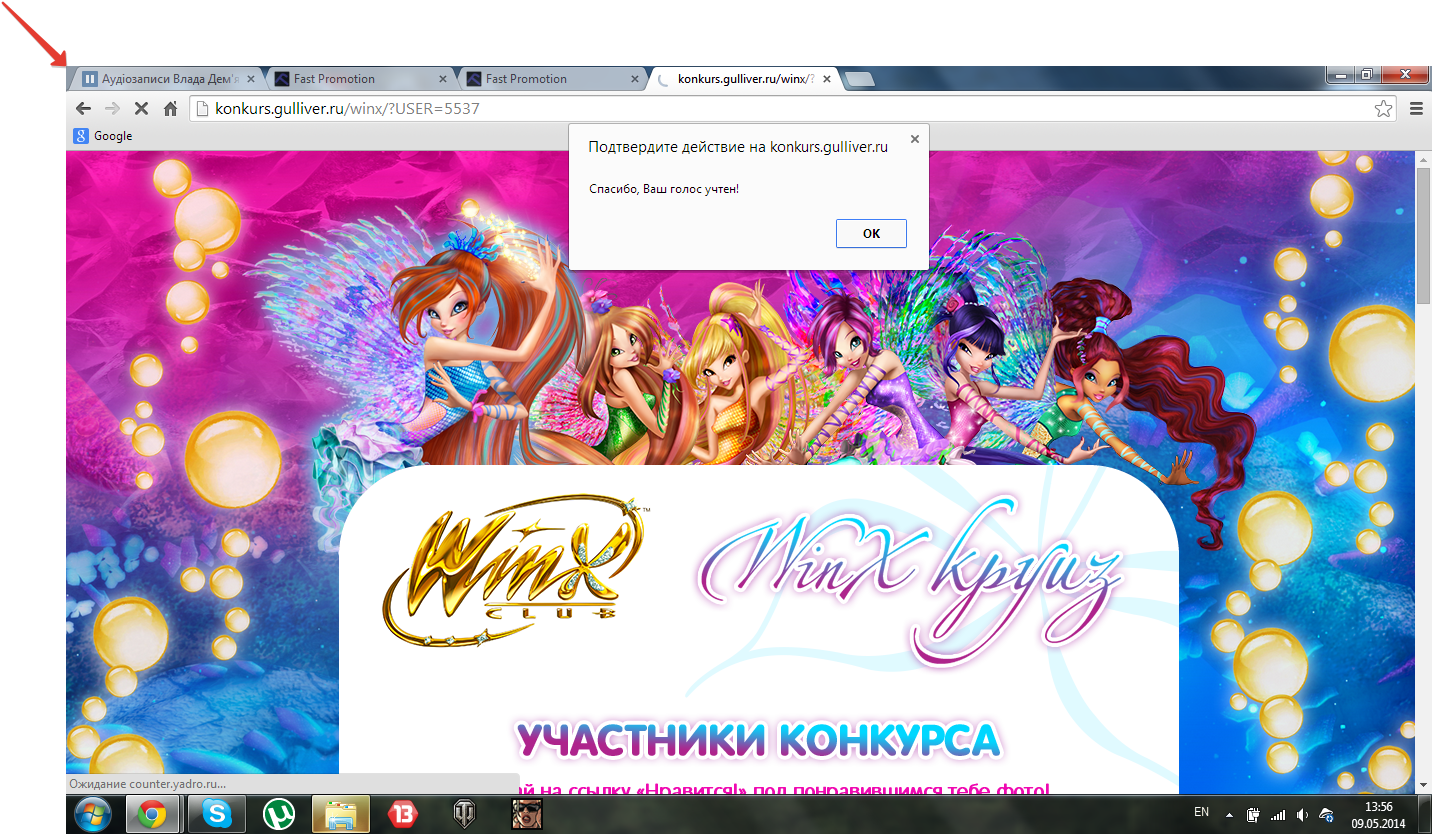Click the address bar URL field
The image size is (1432, 834).
780,109
